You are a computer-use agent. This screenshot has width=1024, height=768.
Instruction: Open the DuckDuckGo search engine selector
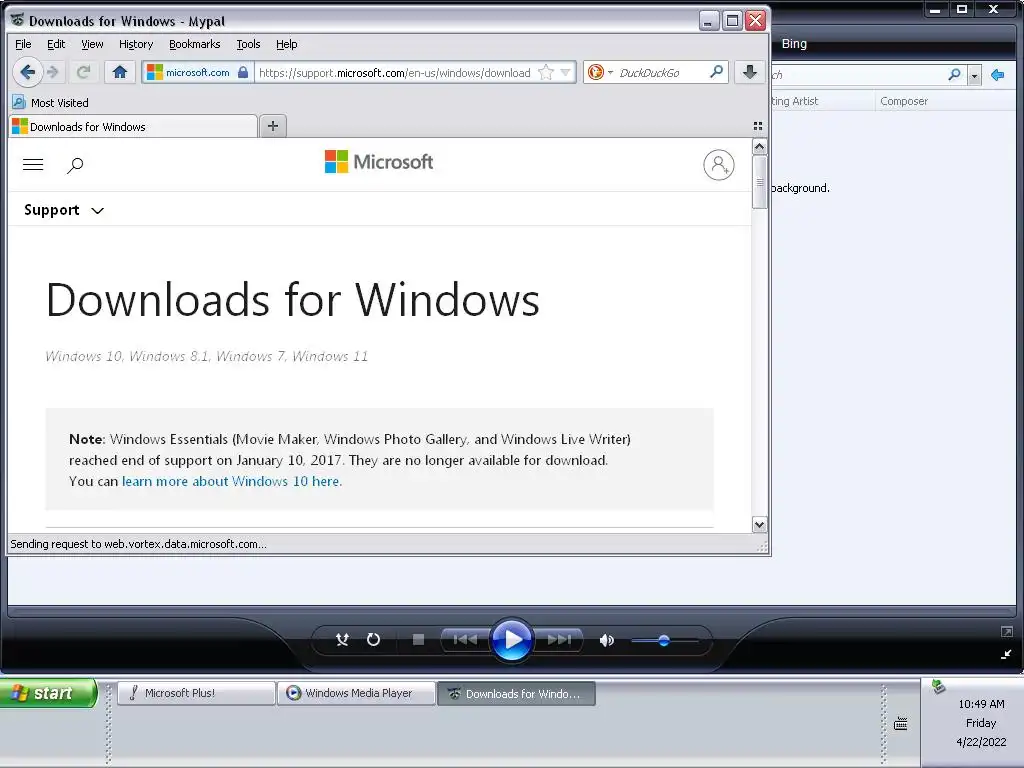click(x=599, y=72)
